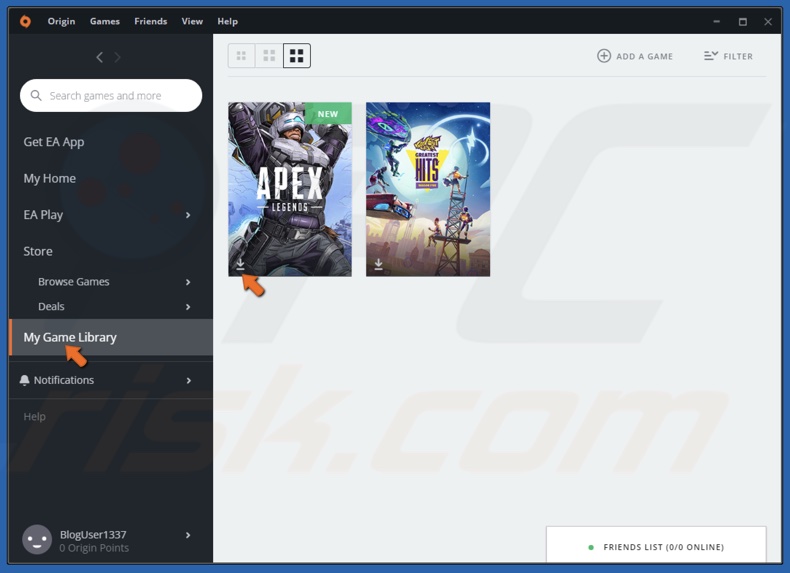
Task: Expand Browse Games chevron
Action: click(188, 282)
